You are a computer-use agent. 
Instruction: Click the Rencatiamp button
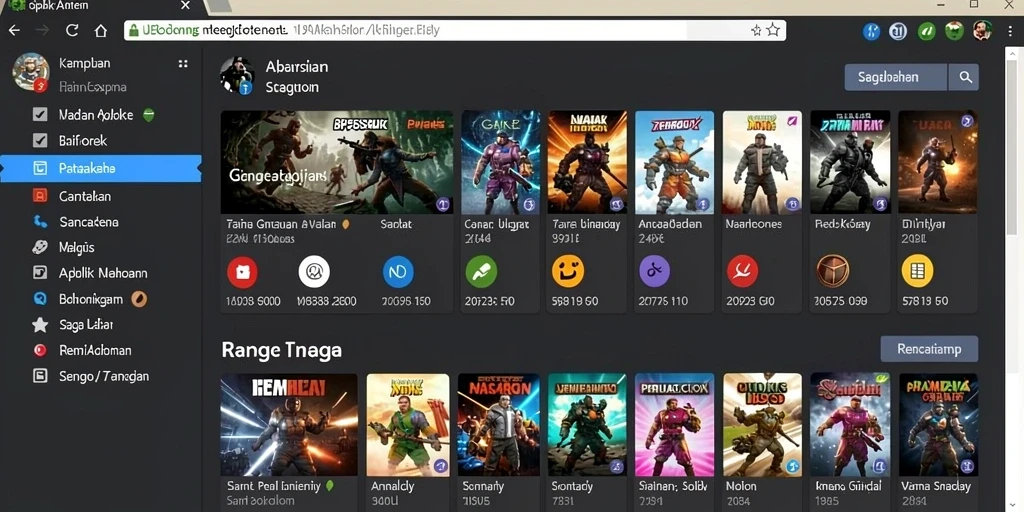pos(929,349)
